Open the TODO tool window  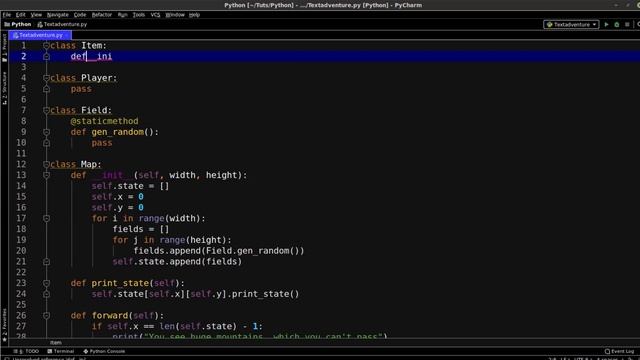tap(26, 351)
